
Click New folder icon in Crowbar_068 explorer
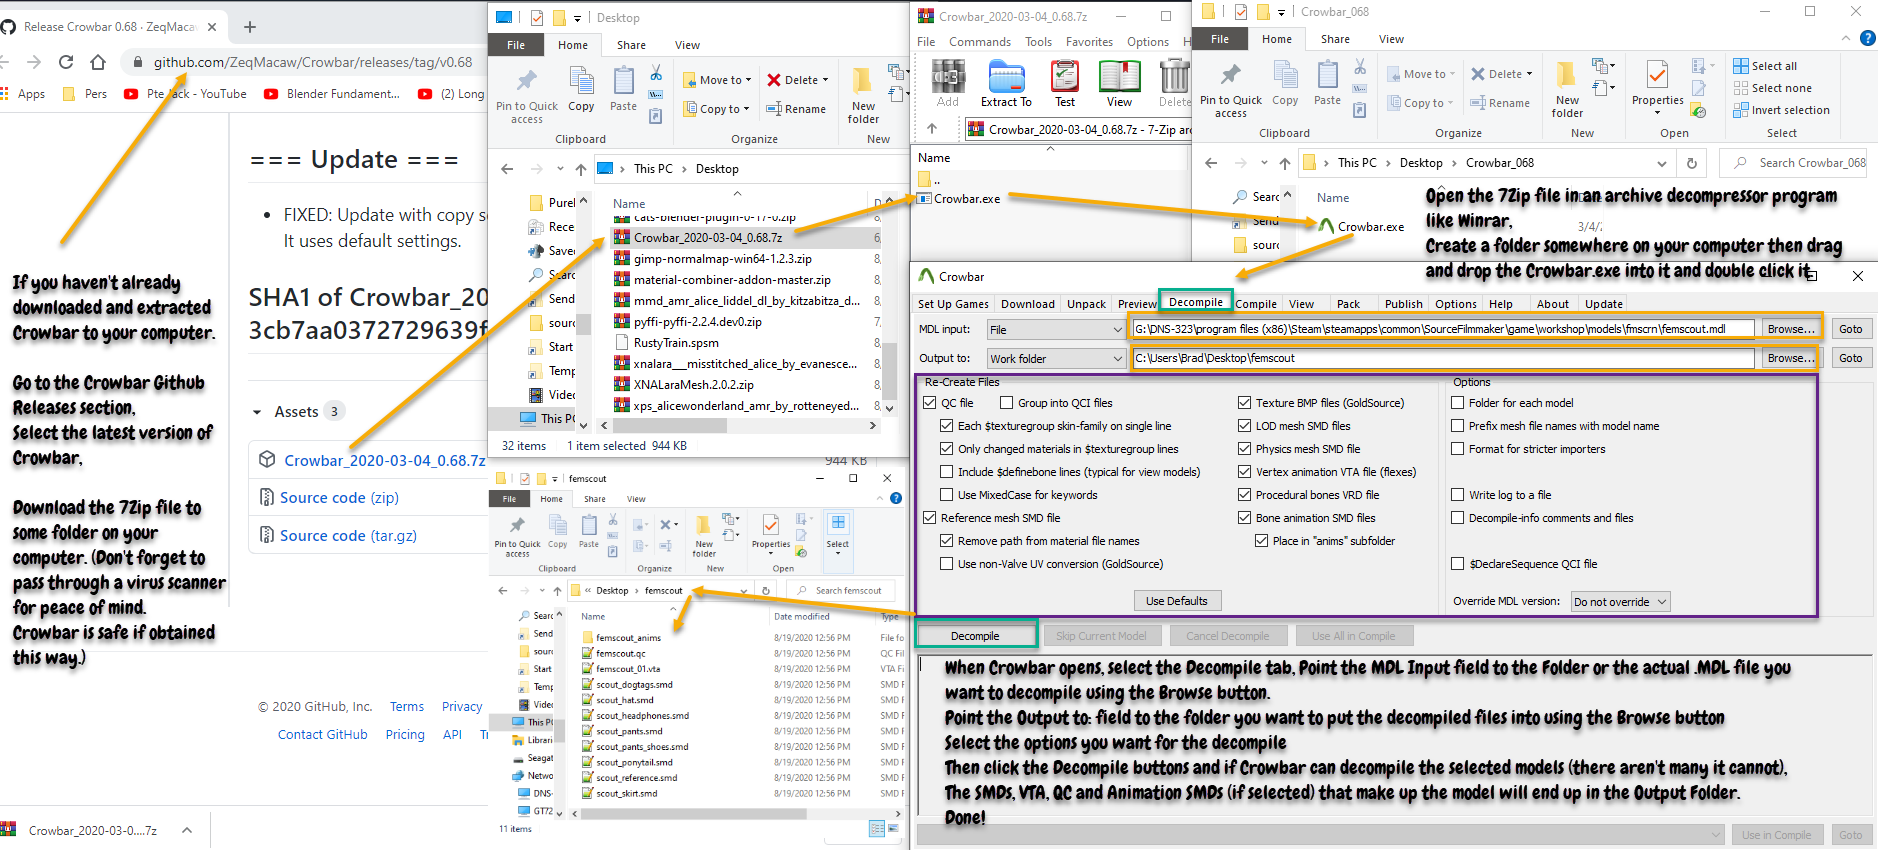click(x=1567, y=90)
